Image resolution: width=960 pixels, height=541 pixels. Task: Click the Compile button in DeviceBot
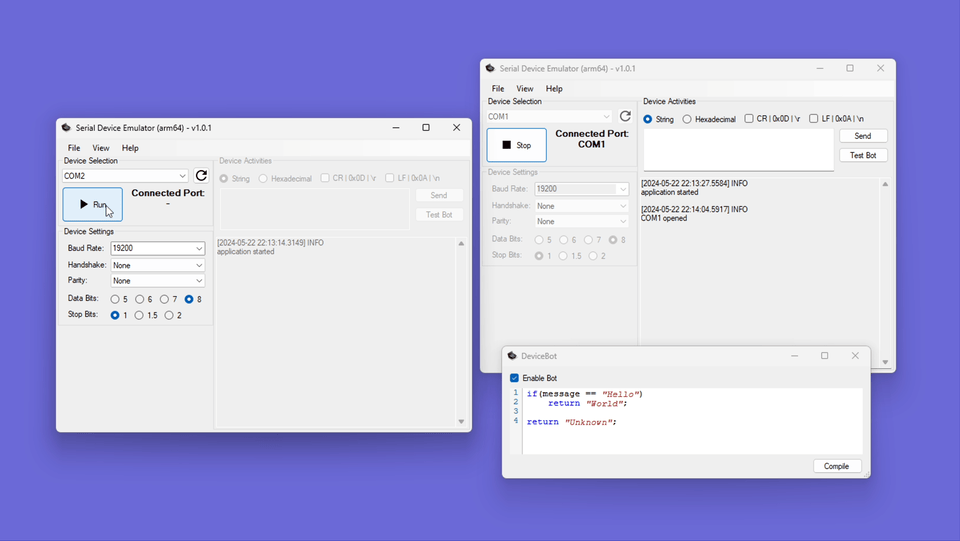pos(837,466)
